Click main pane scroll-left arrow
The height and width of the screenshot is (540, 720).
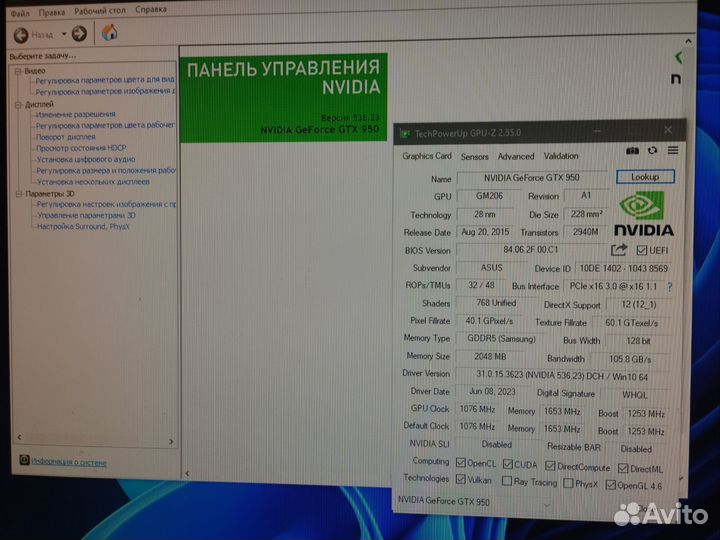(187, 473)
